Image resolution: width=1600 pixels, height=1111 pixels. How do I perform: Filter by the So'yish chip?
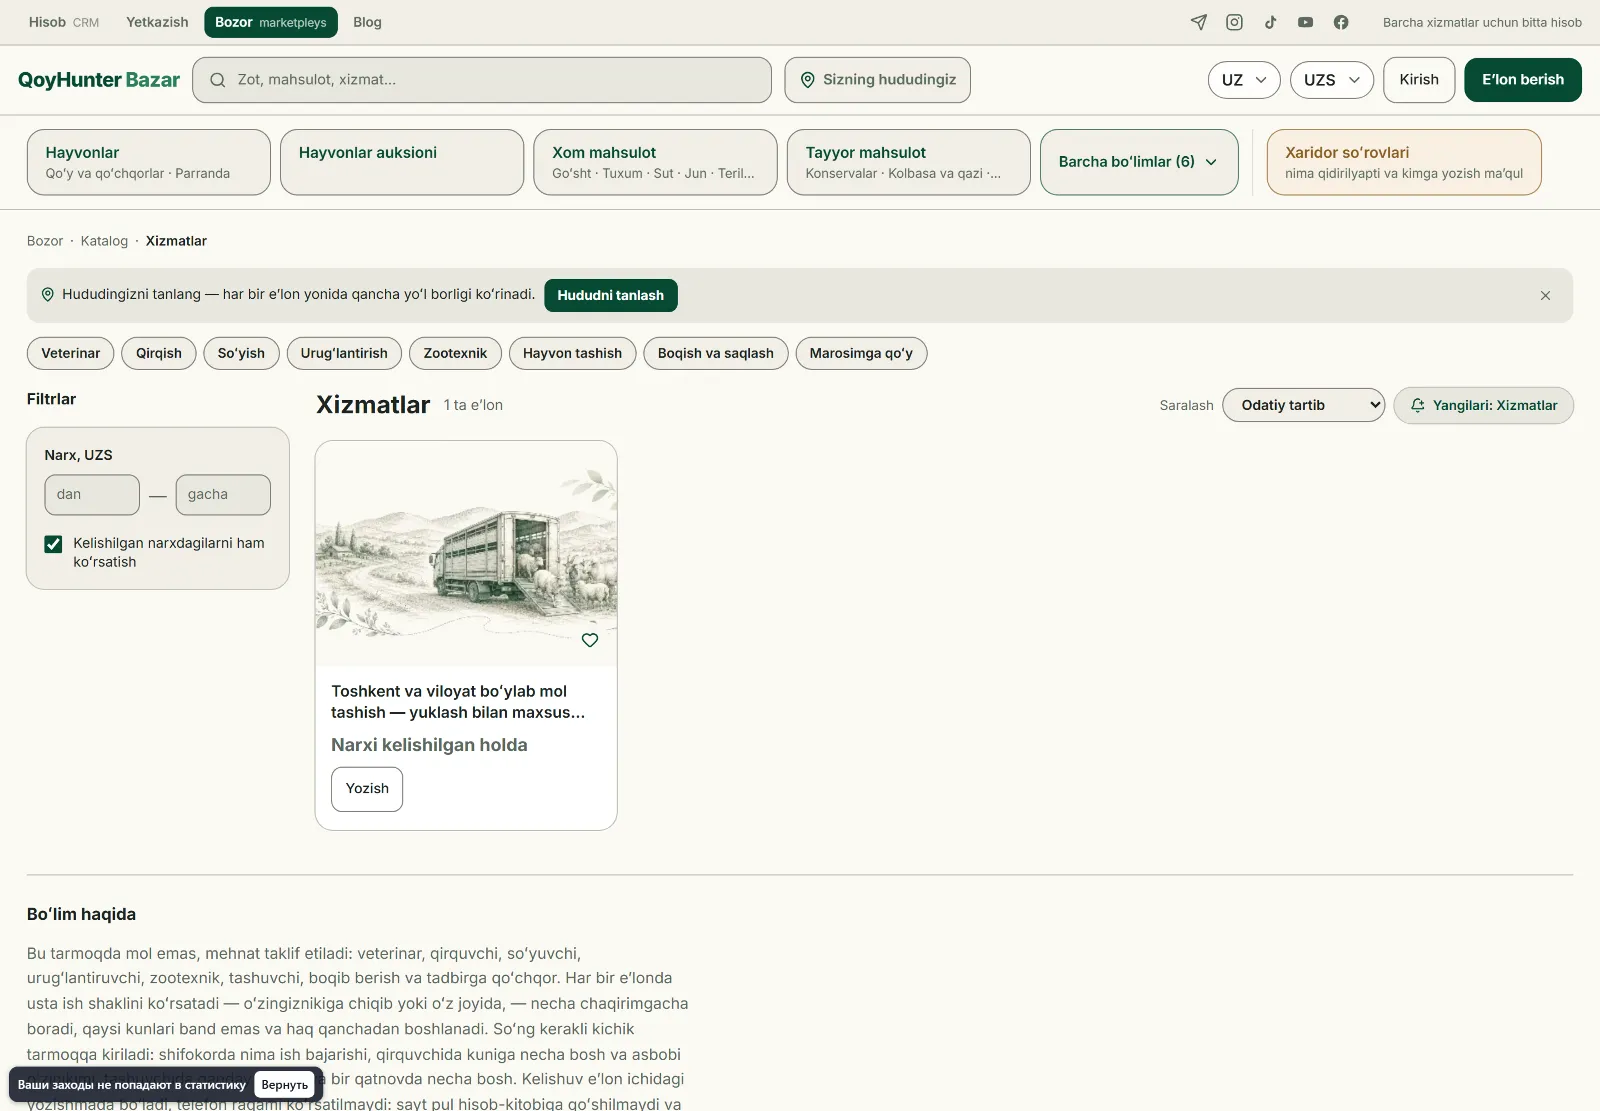pyautogui.click(x=241, y=354)
